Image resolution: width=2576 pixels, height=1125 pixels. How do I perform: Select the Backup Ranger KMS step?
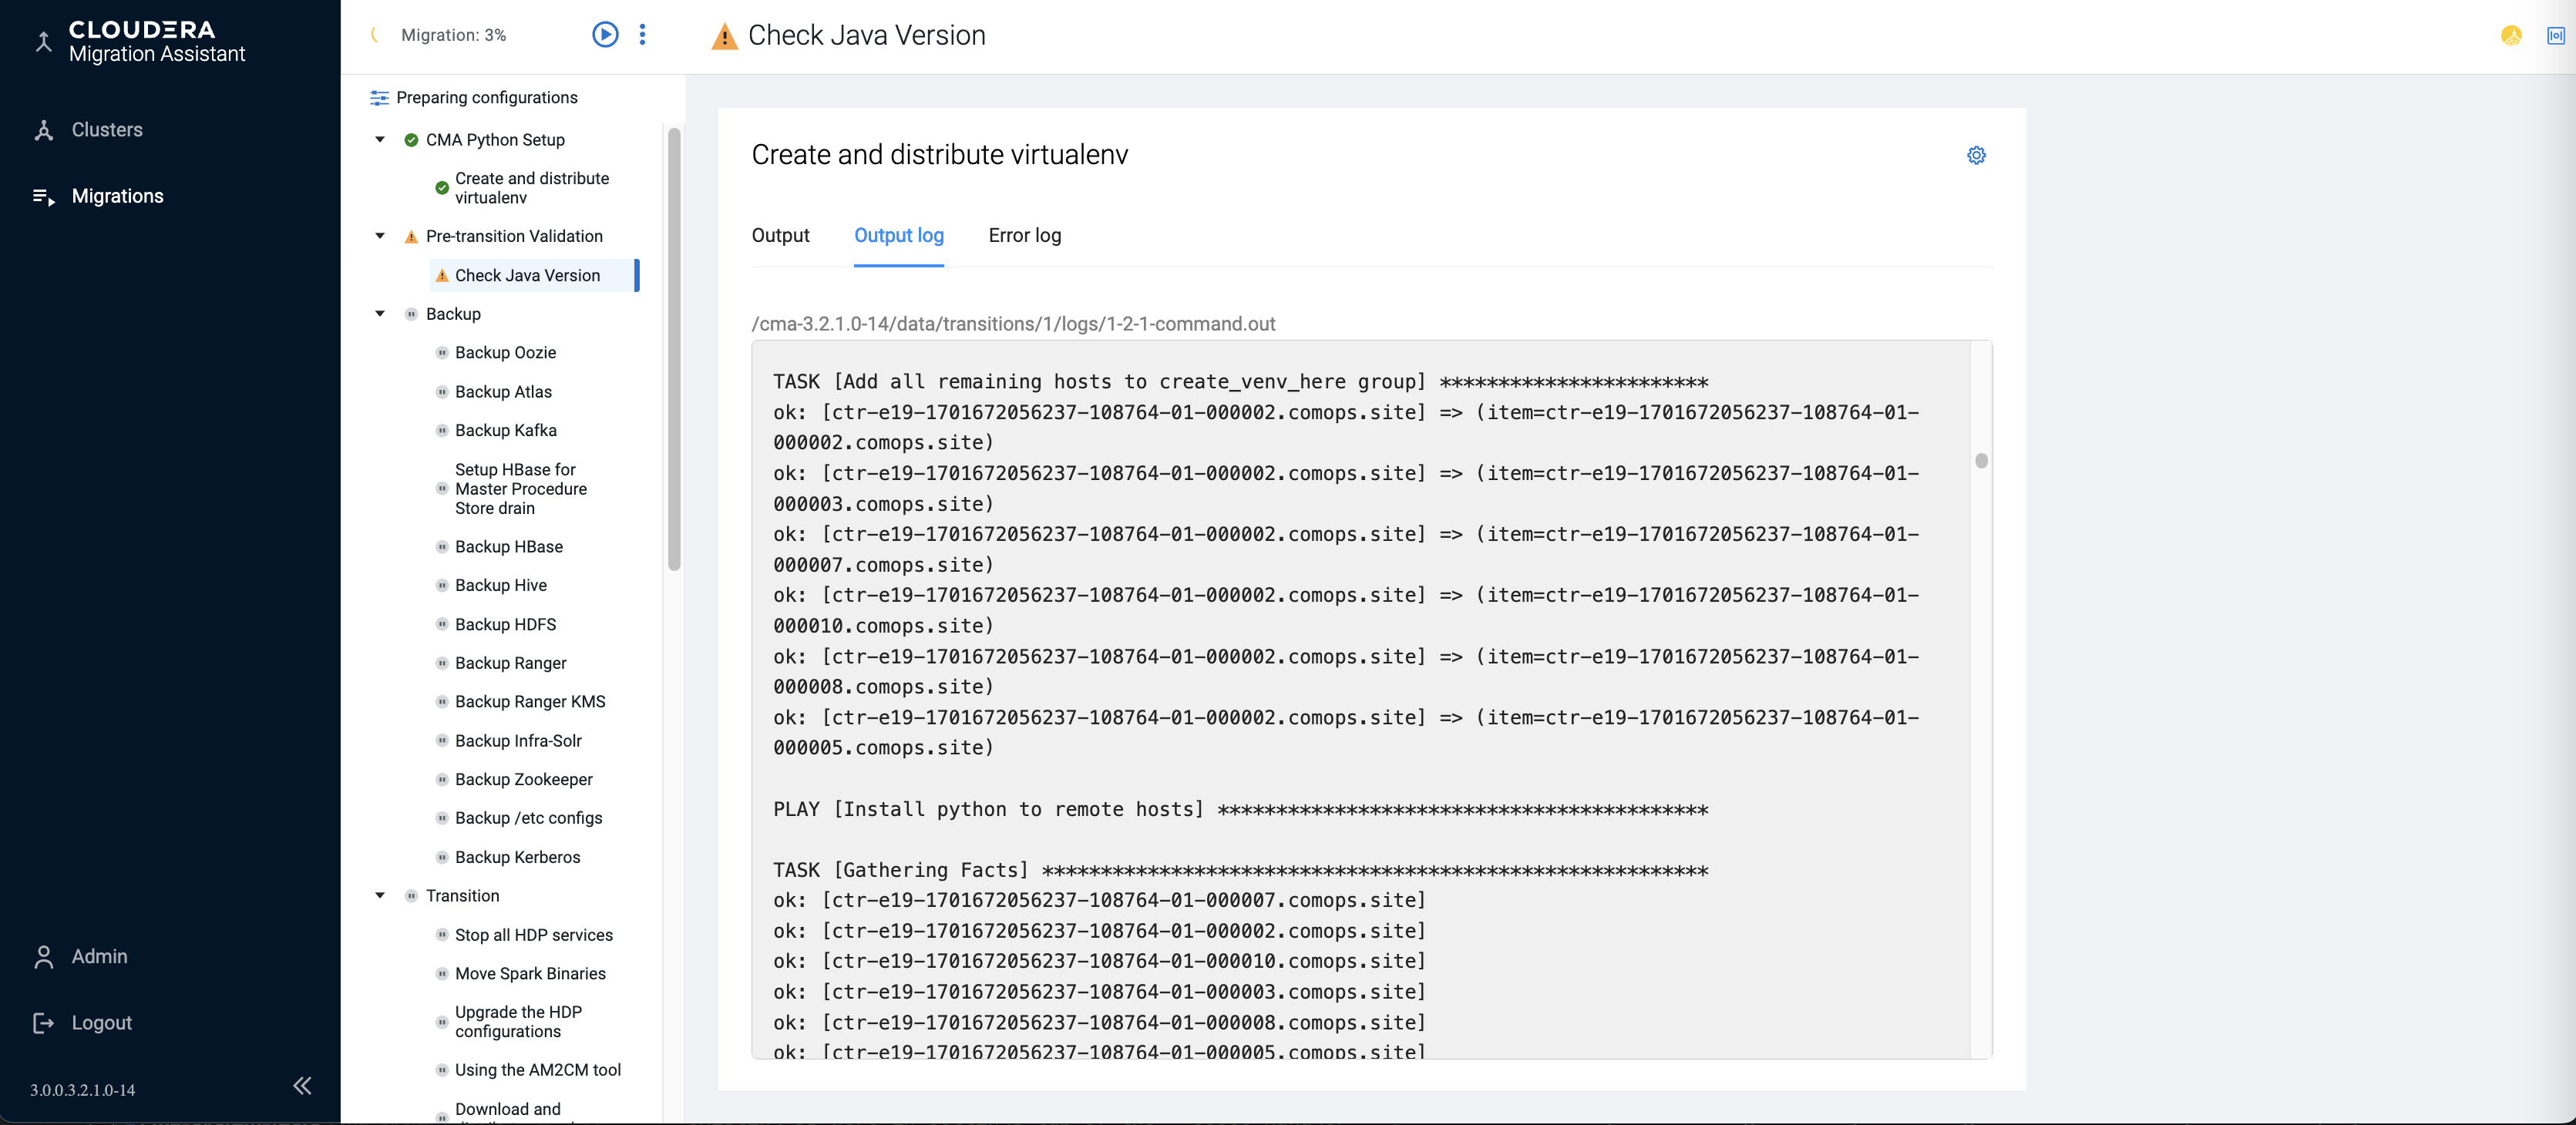point(530,702)
